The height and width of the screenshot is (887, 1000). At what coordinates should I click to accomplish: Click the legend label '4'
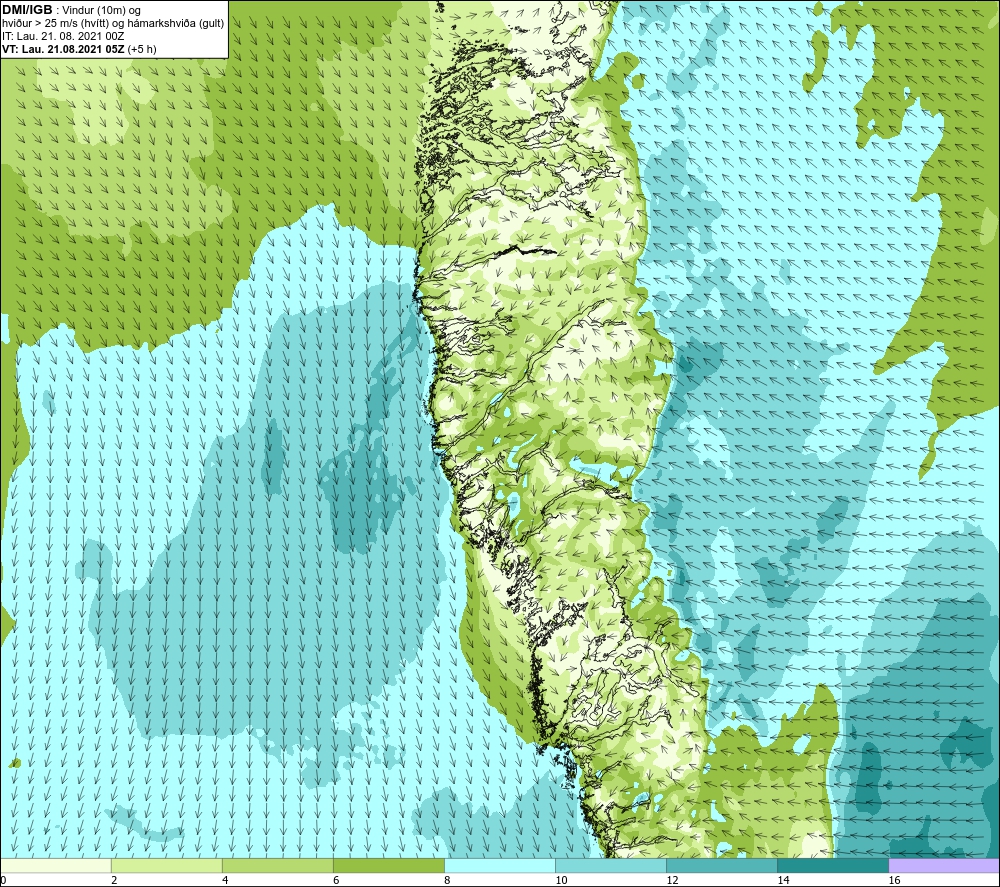(225, 880)
